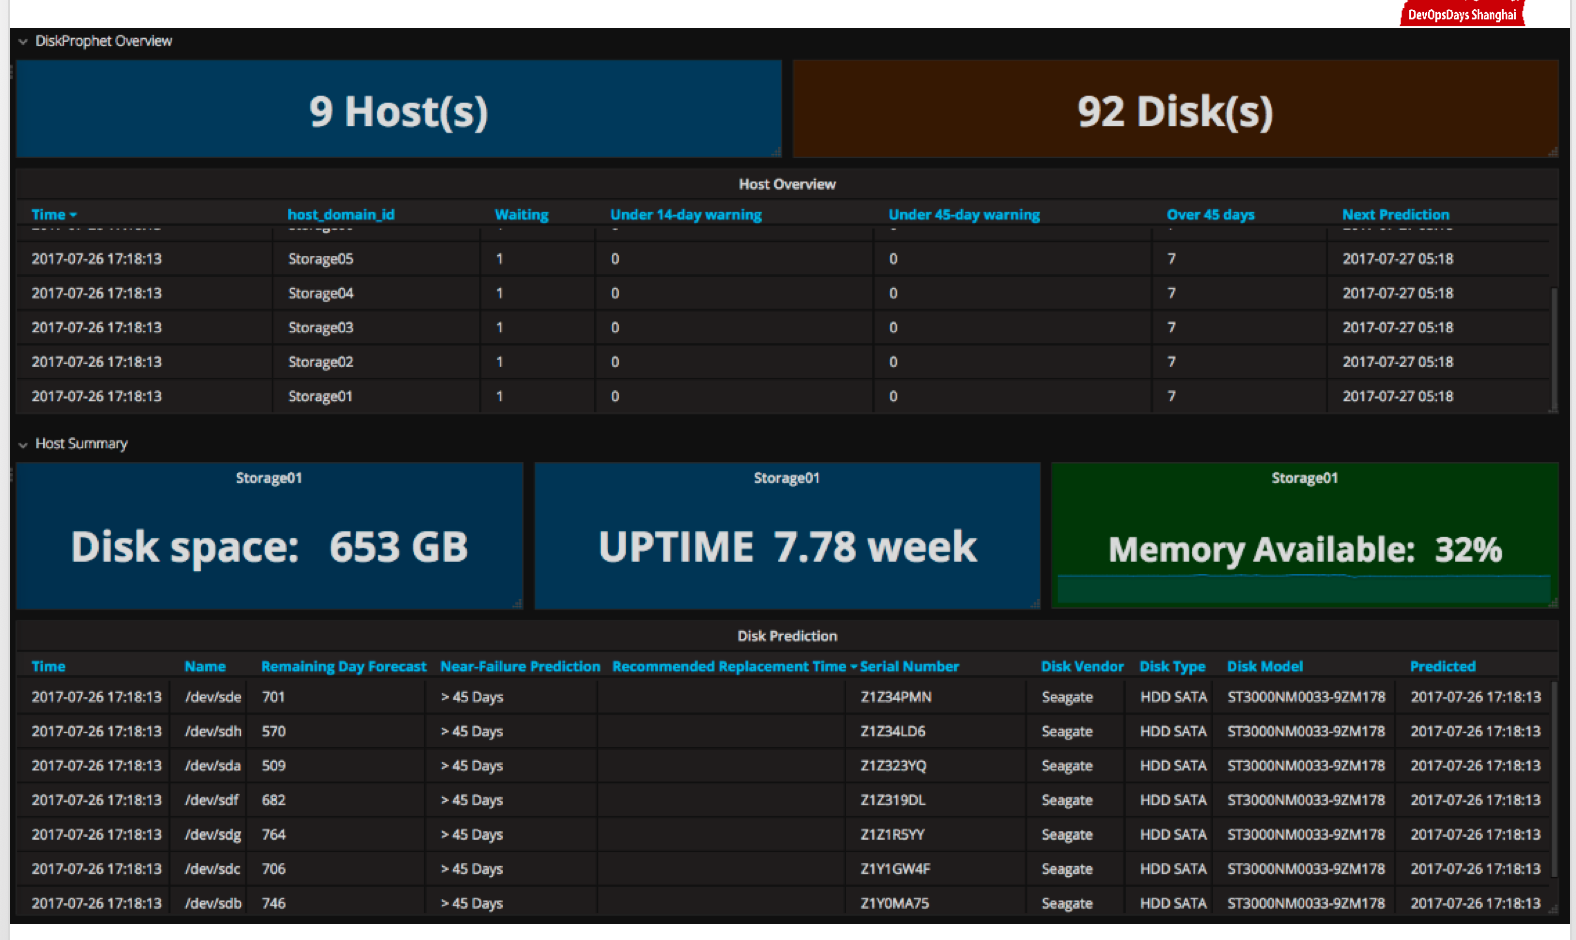This screenshot has height=940, width=1576.
Task: Sort by Near-Failure Prediction header
Action: (520, 666)
